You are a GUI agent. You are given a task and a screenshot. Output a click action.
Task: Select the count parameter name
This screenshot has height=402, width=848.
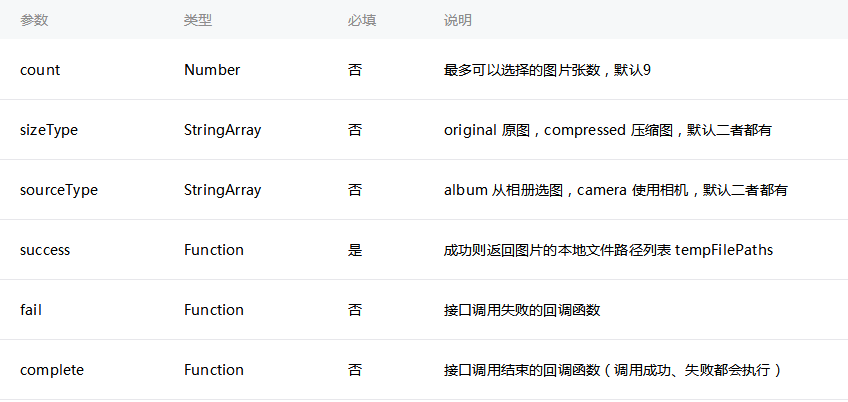(40, 70)
